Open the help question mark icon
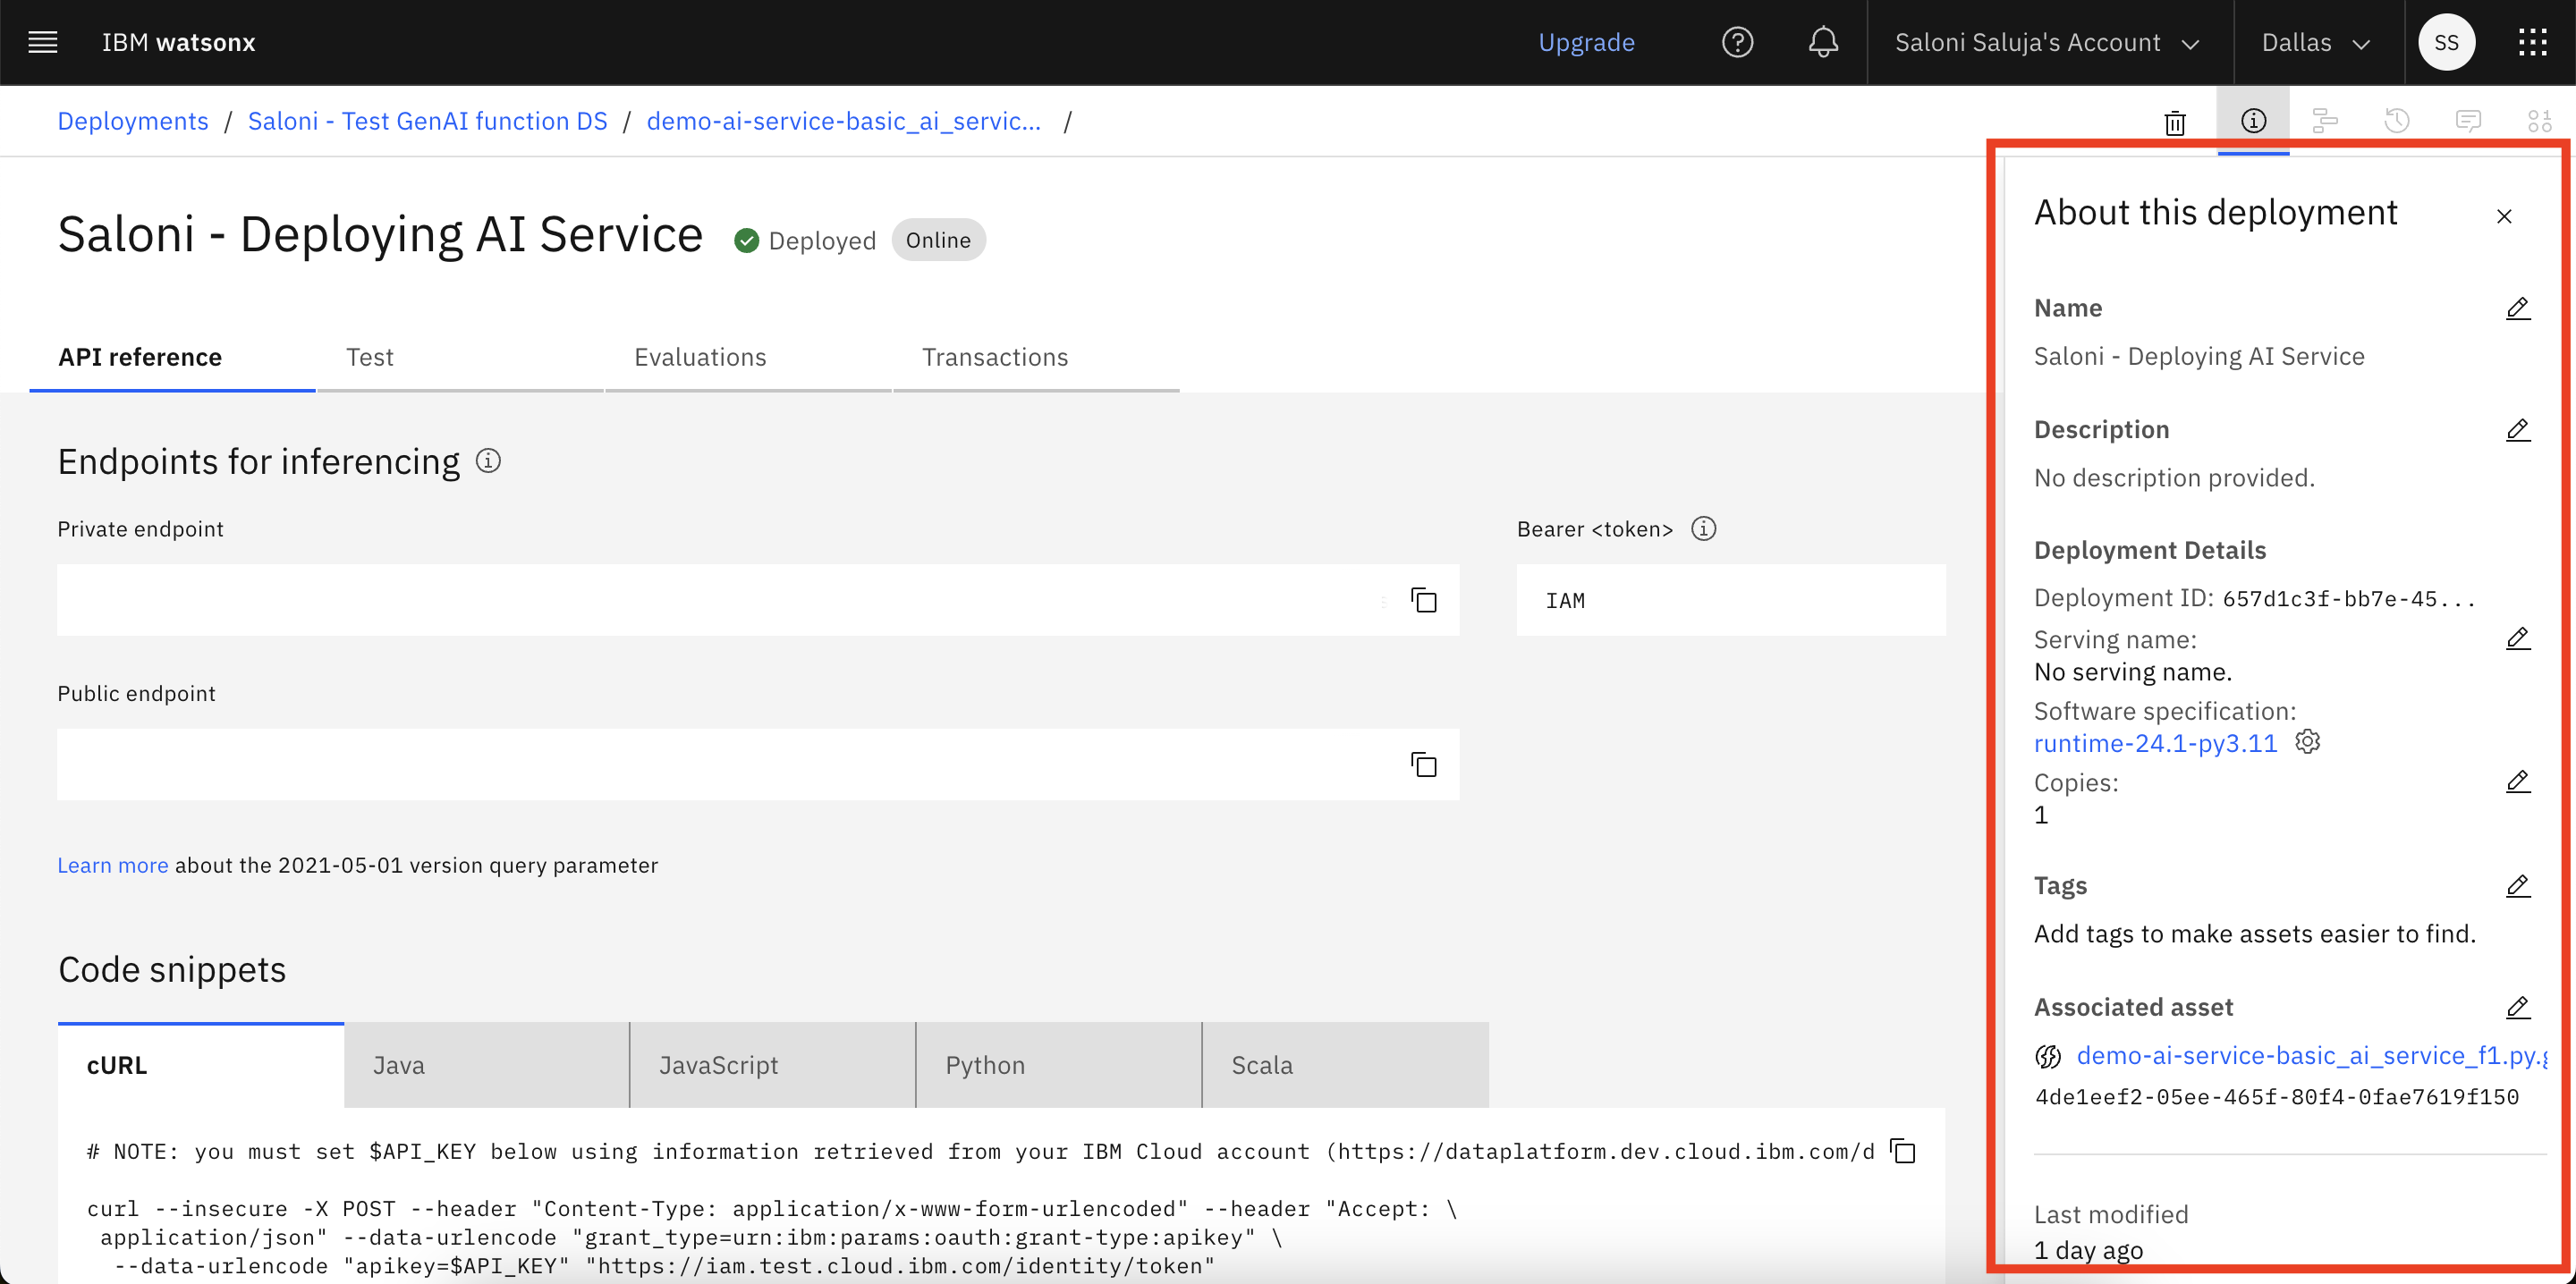Screen dimensions: 2576x1284 1738,42
